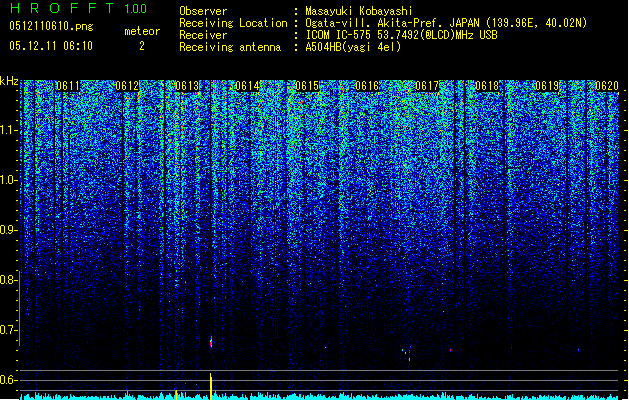Click the Receiver label
The width and height of the screenshot is (629, 400).
point(203,35)
